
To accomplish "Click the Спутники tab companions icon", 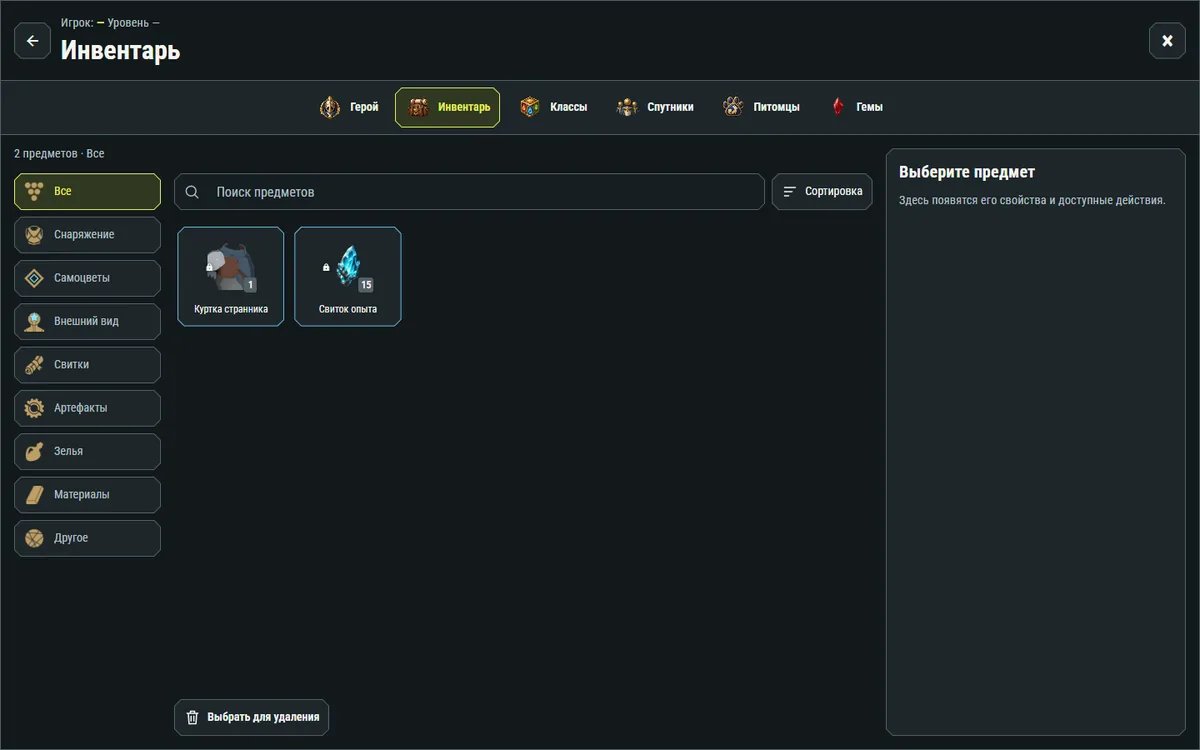I will click(627, 107).
